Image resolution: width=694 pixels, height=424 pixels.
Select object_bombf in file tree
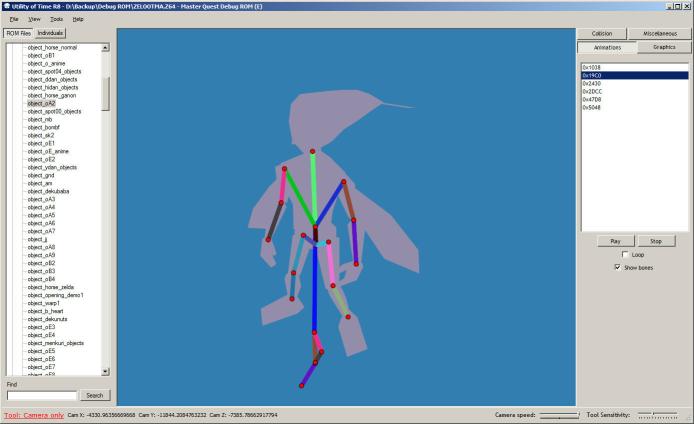(43, 127)
